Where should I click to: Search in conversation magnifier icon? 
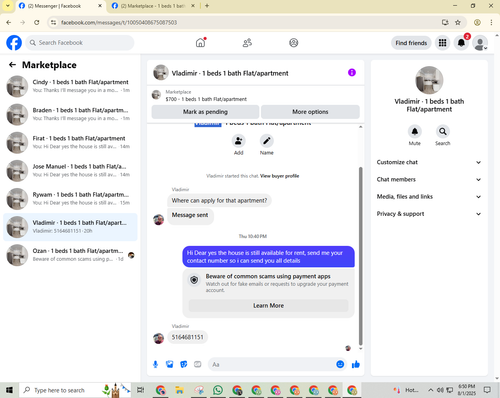pyautogui.click(x=443, y=131)
